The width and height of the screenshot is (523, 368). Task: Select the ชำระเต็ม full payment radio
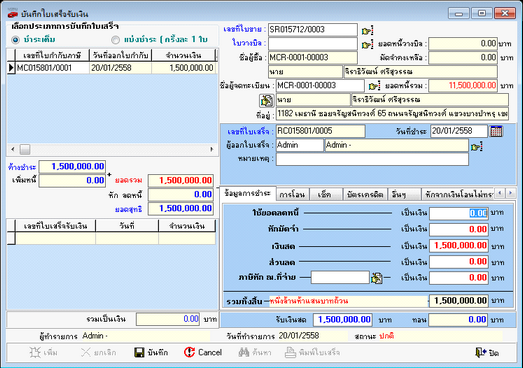pos(15,40)
